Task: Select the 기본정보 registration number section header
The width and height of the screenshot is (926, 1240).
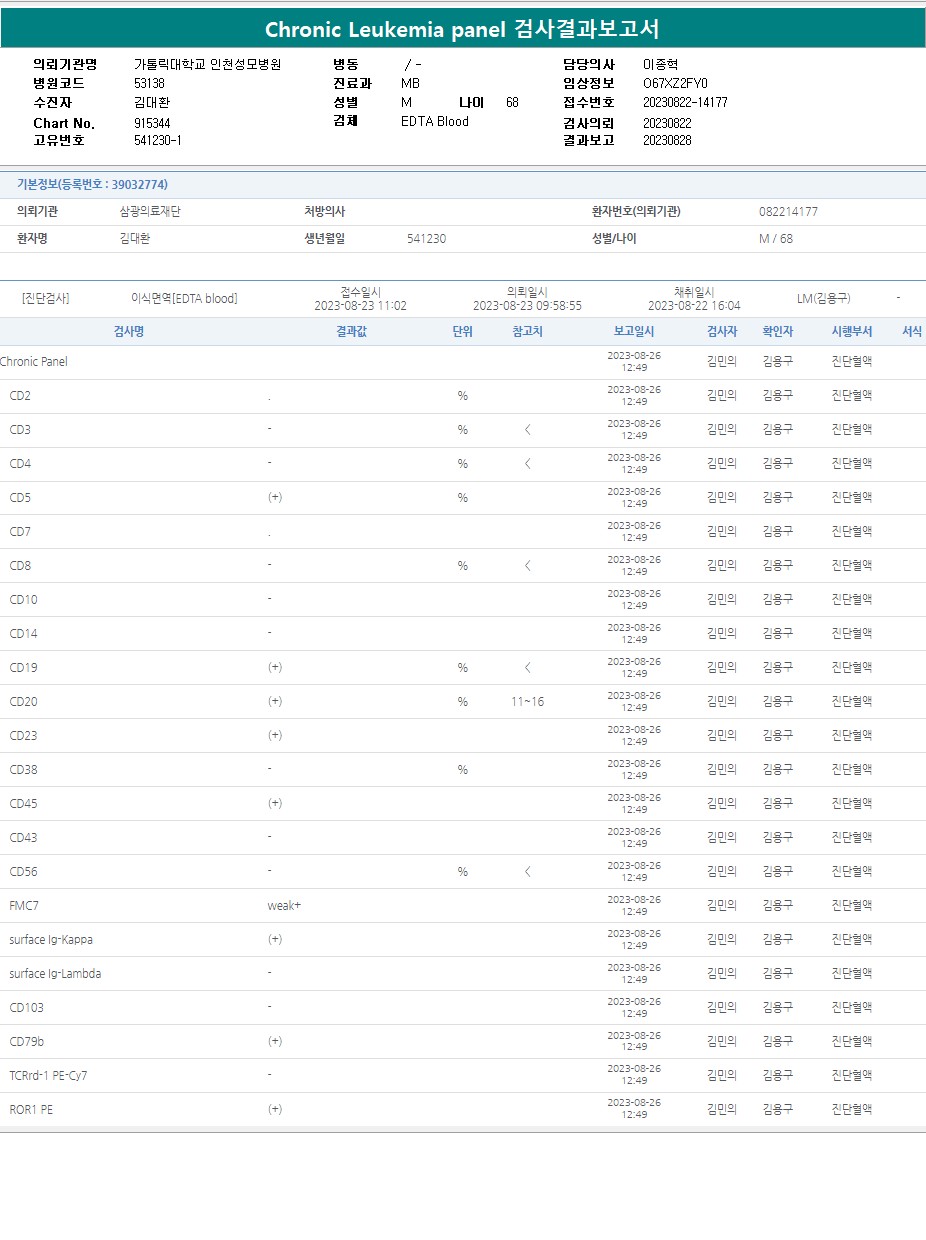Action: (x=92, y=185)
